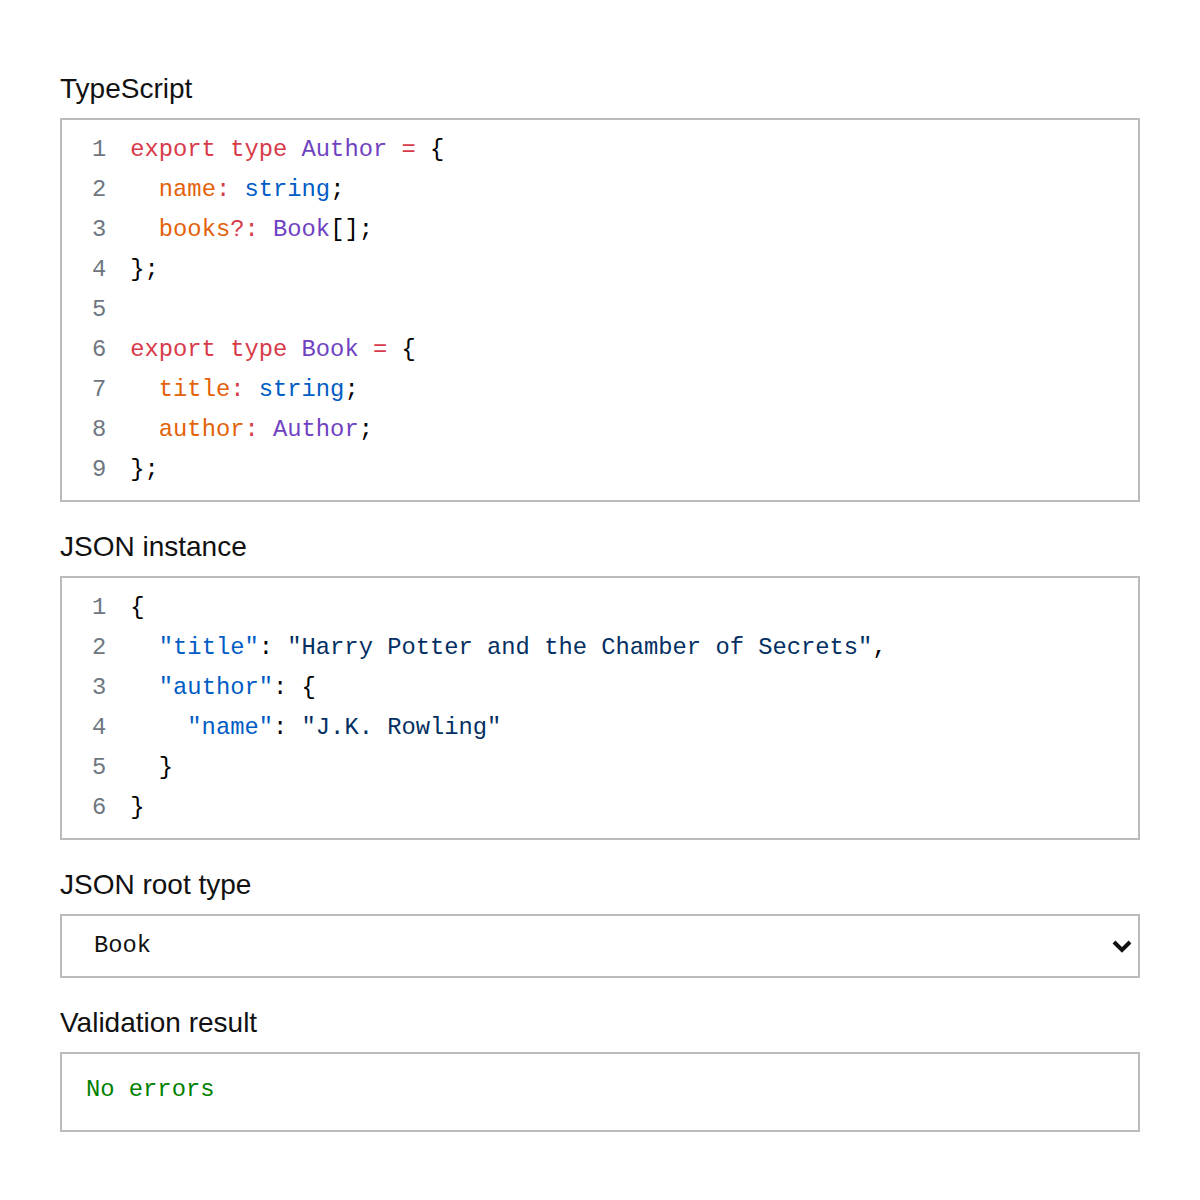The image size is (1200, 1200).
Task: Click the 'Validation result' heading
Action: (158, 1023)
